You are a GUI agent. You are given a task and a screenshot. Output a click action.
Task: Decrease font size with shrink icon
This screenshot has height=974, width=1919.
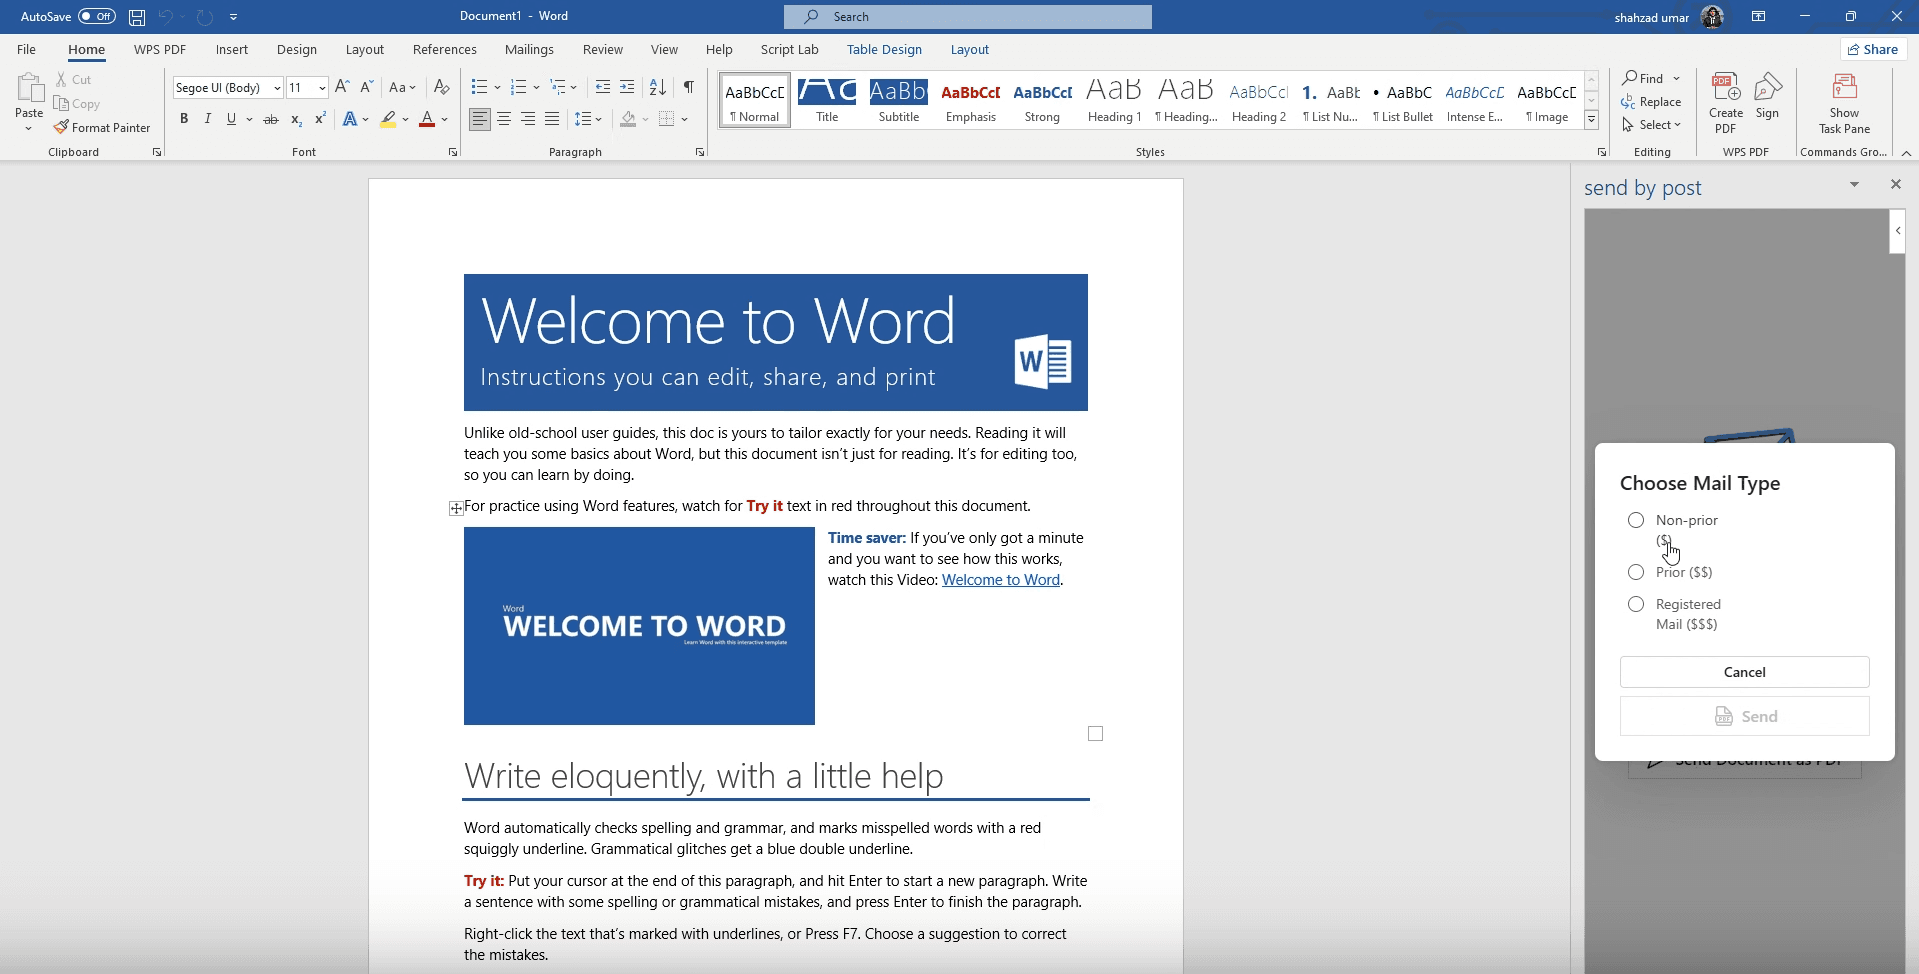(367, 87)
